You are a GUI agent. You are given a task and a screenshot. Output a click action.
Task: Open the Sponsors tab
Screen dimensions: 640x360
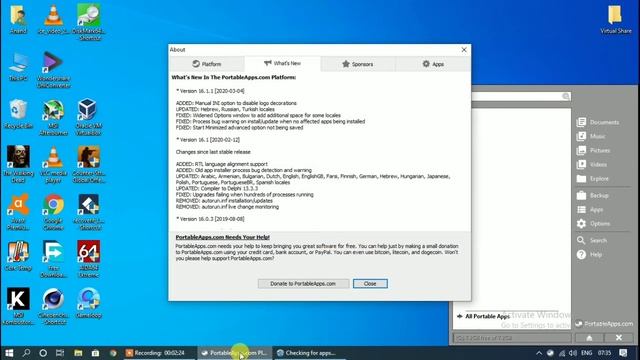(358, 64)
